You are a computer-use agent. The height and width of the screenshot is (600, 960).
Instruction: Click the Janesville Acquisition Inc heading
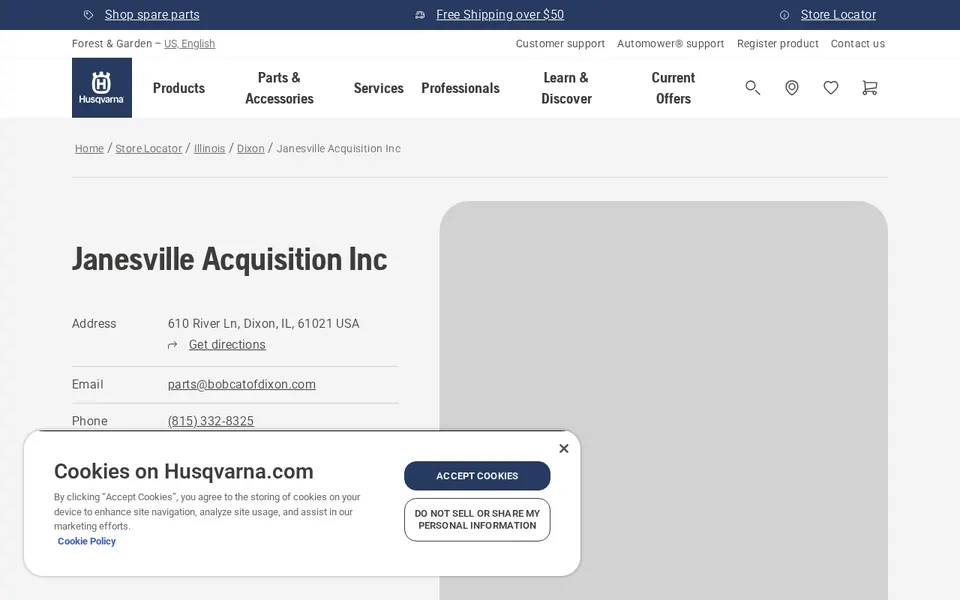tap(230, 259)
